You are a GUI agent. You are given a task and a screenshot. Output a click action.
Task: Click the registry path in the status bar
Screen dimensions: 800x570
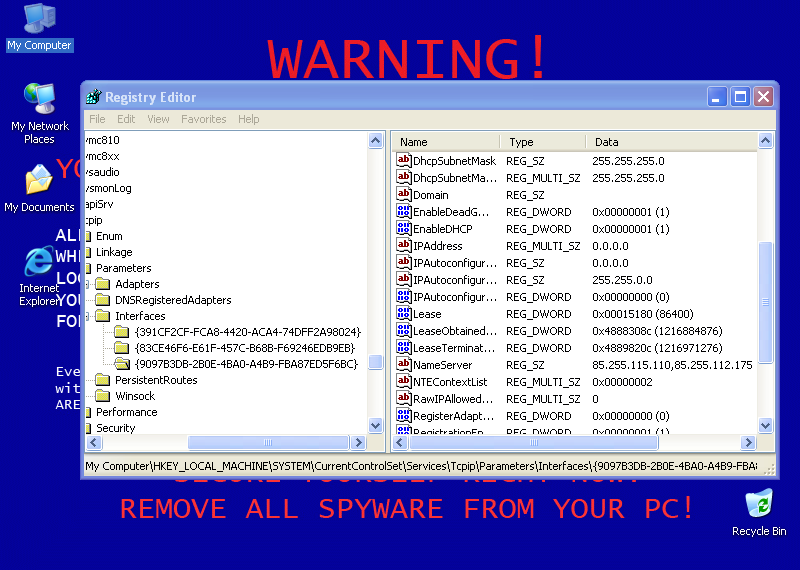(x=421, y=466)
